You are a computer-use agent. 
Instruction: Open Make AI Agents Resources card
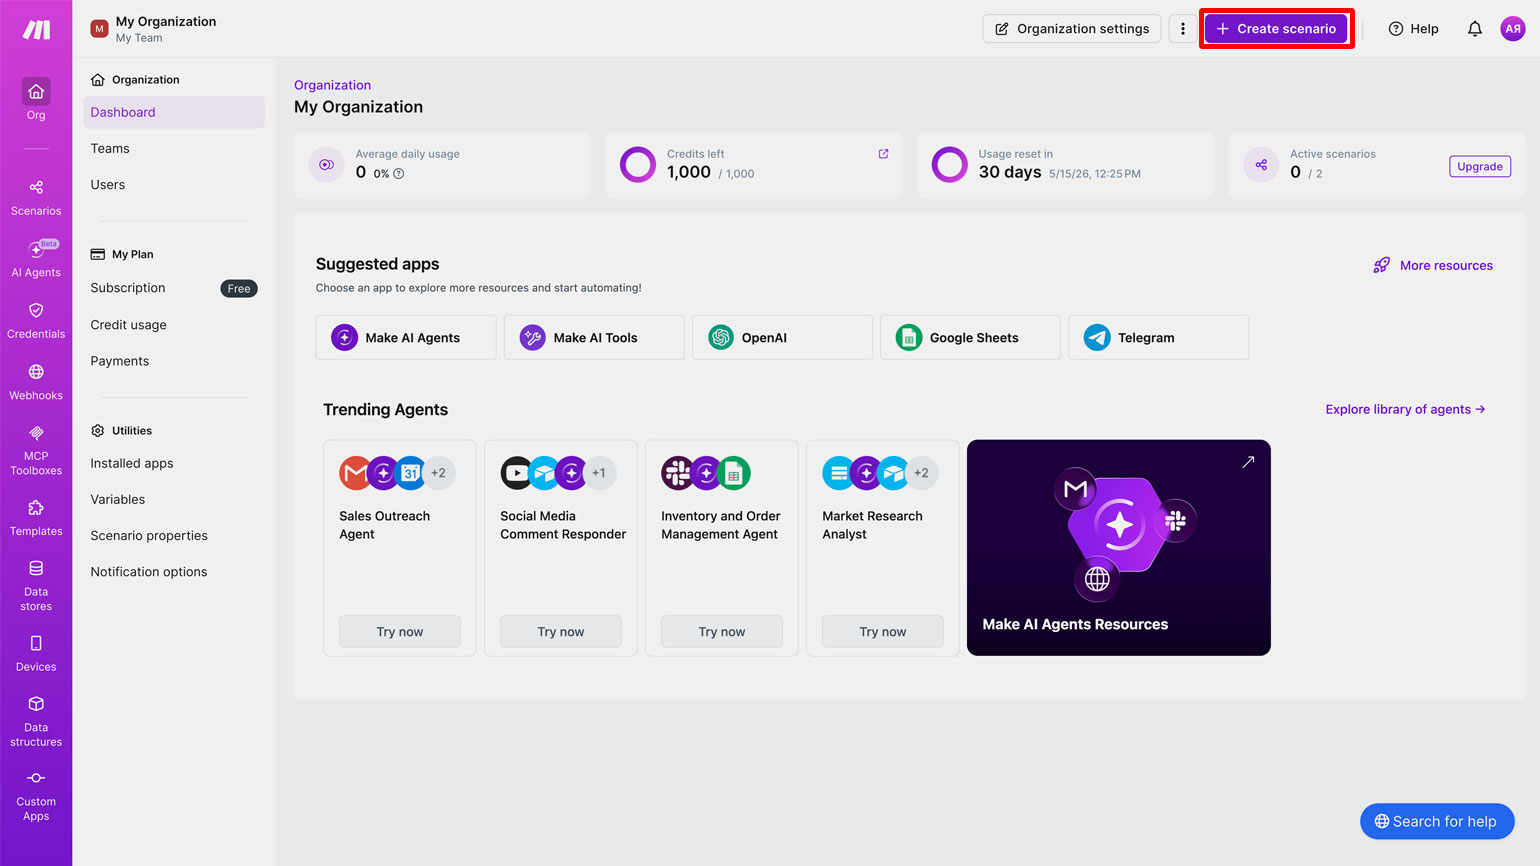[1118, 548]
